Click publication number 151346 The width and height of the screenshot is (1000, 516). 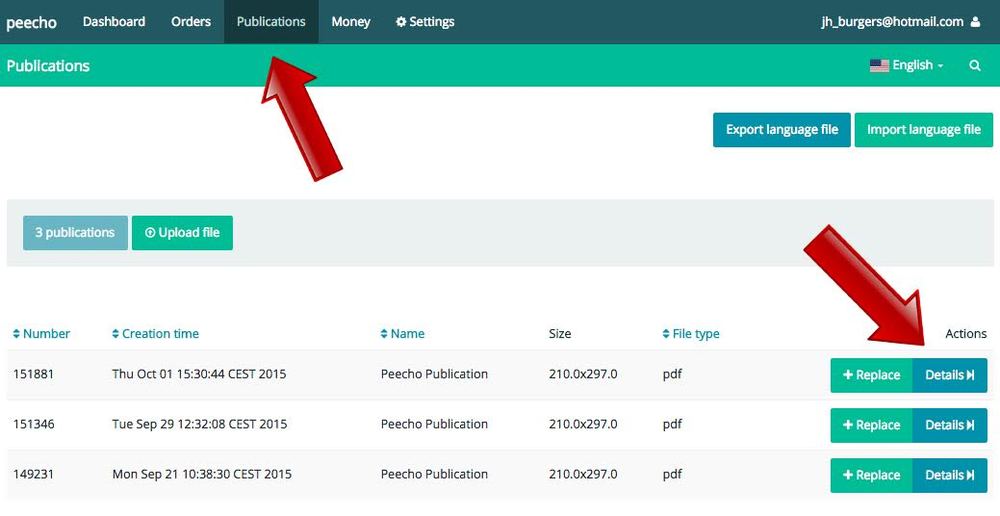click(33, 424)
